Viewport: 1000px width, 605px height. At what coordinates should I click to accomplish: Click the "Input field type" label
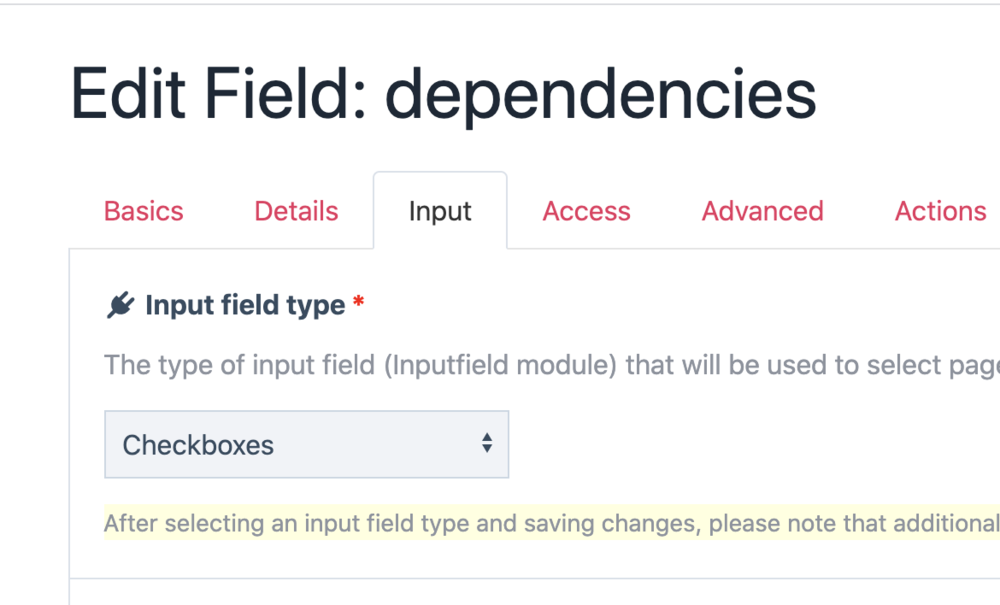(x=245, y=305)
